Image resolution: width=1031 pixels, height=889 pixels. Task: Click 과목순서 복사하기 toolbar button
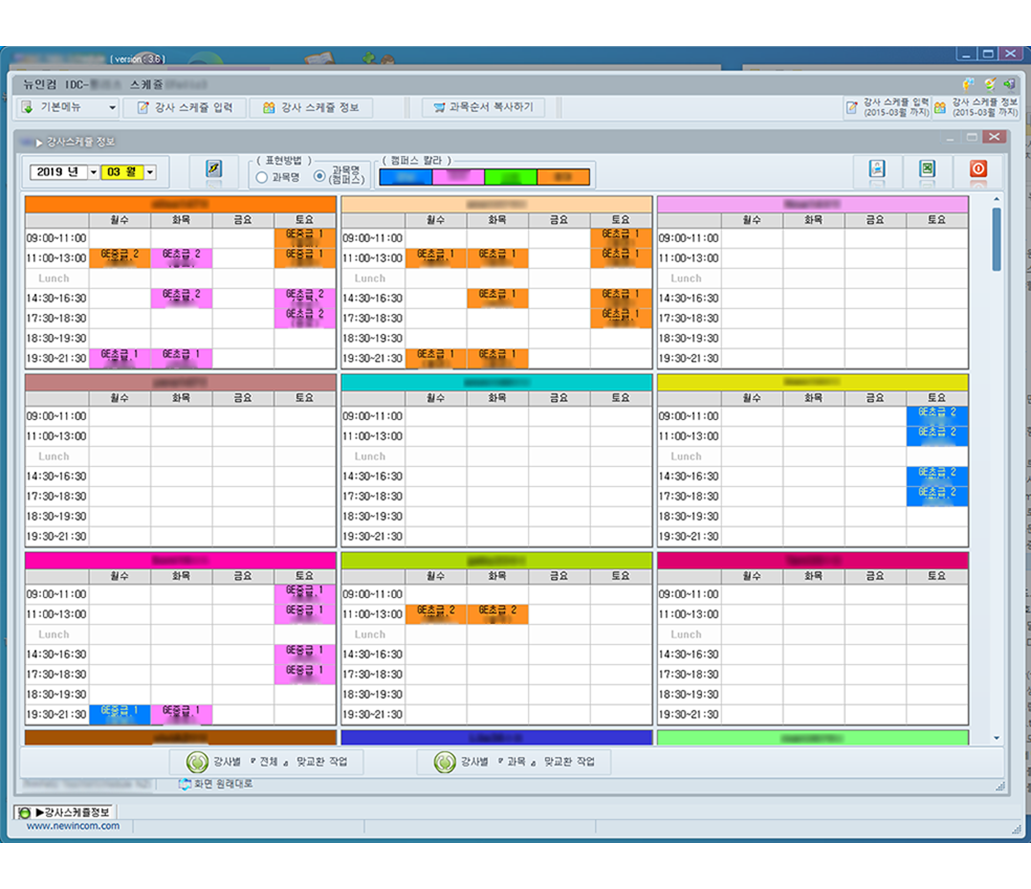click(483, 107)
